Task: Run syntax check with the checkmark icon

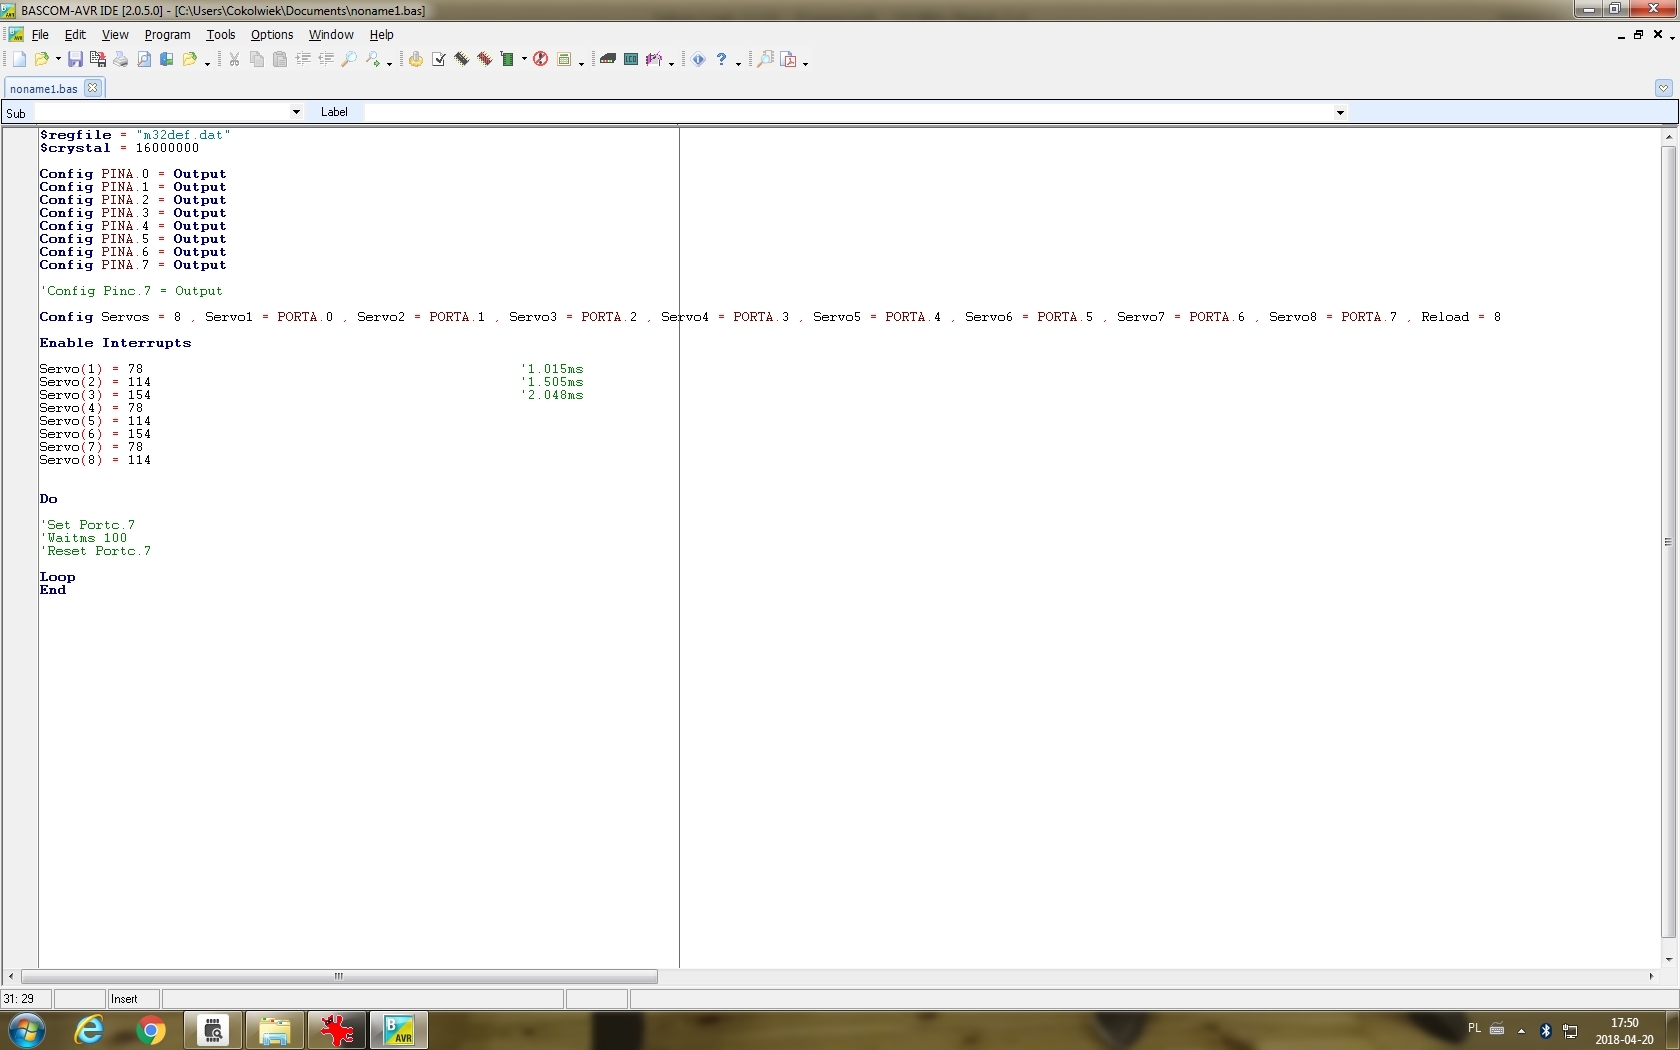Action: tap(439, 60)
